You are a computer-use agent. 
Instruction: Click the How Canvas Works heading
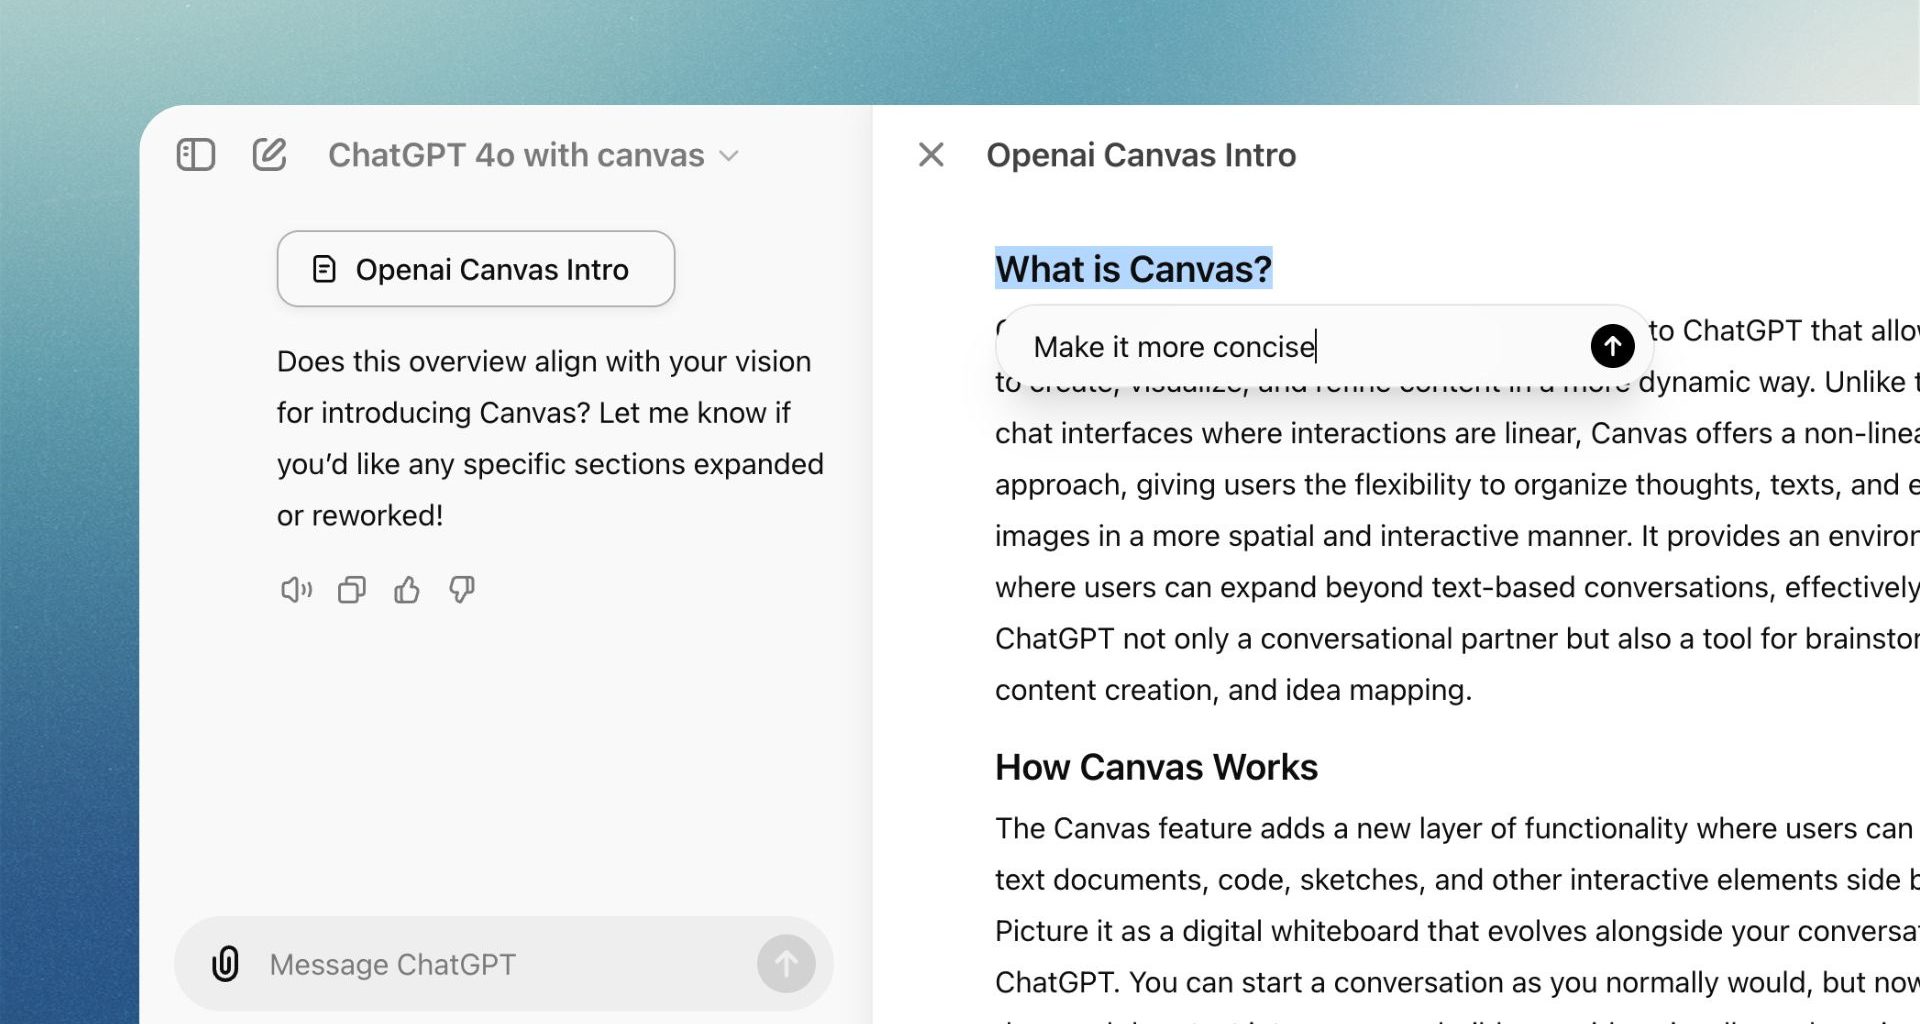point(1155,767)
